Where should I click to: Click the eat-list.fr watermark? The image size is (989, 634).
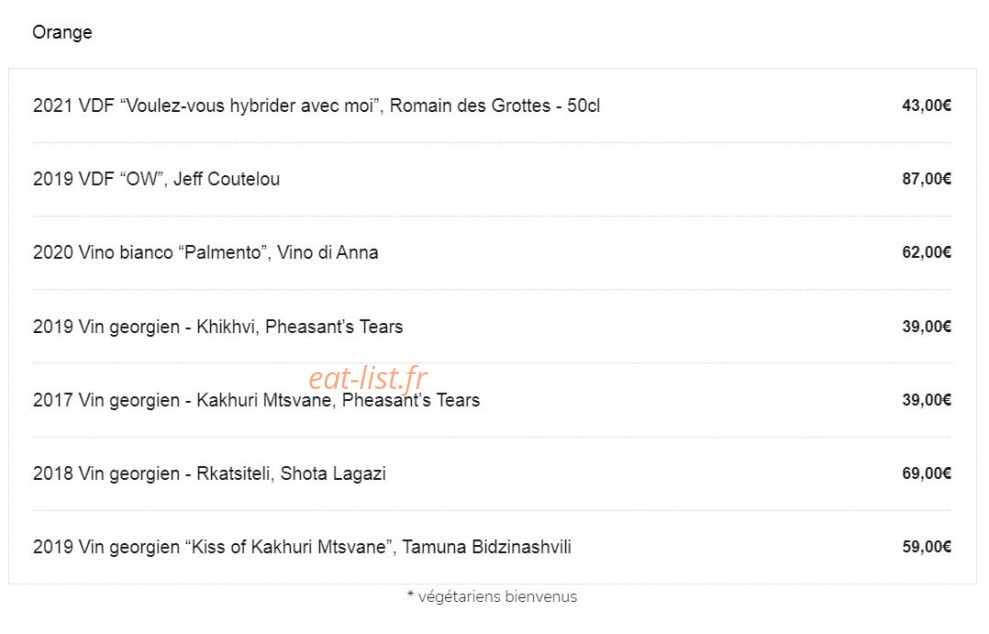pyautogui.click(x=368, y=379)
